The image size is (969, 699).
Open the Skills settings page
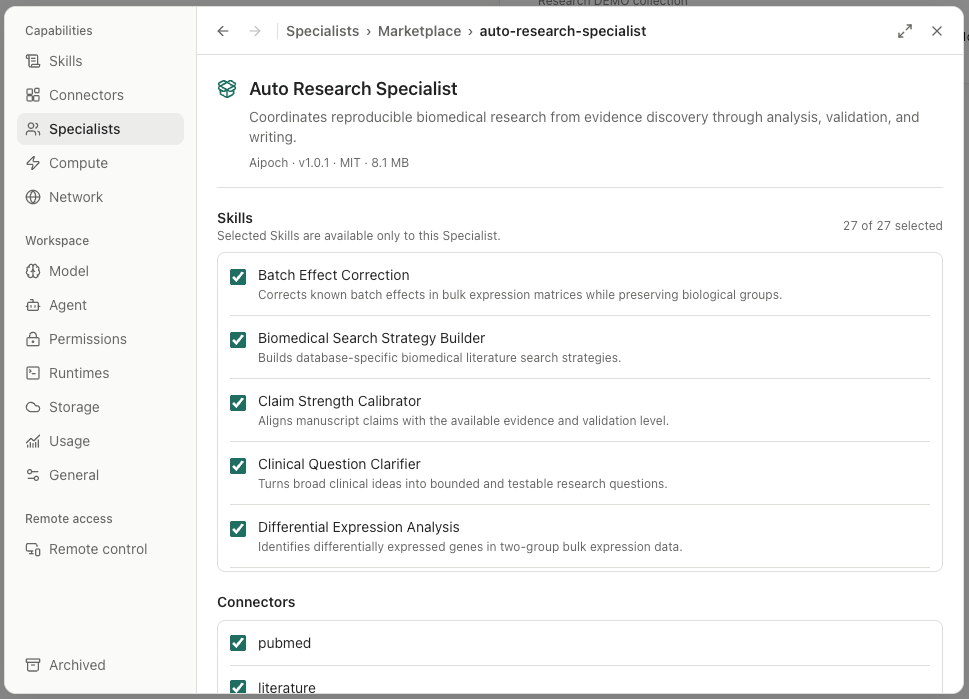(100, 61)
